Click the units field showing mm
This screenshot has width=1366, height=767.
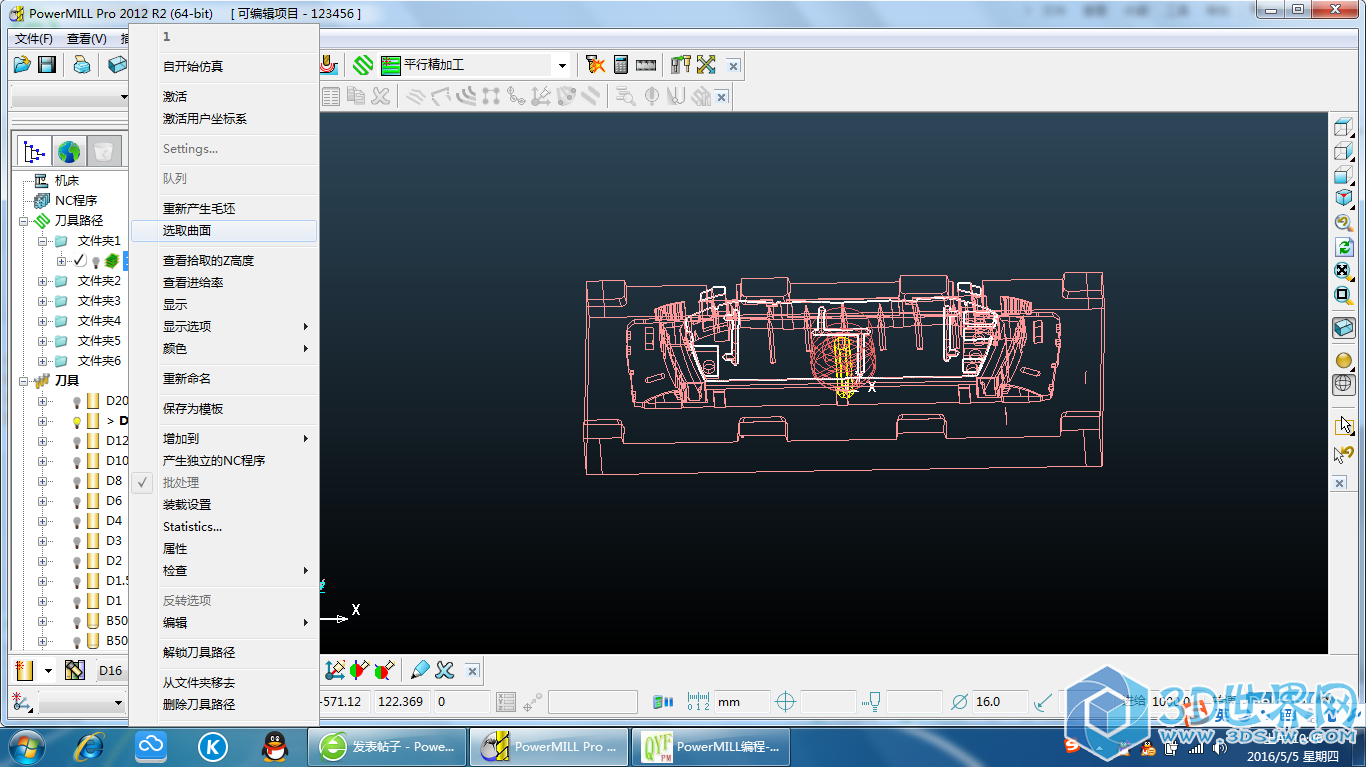[742, 702]
